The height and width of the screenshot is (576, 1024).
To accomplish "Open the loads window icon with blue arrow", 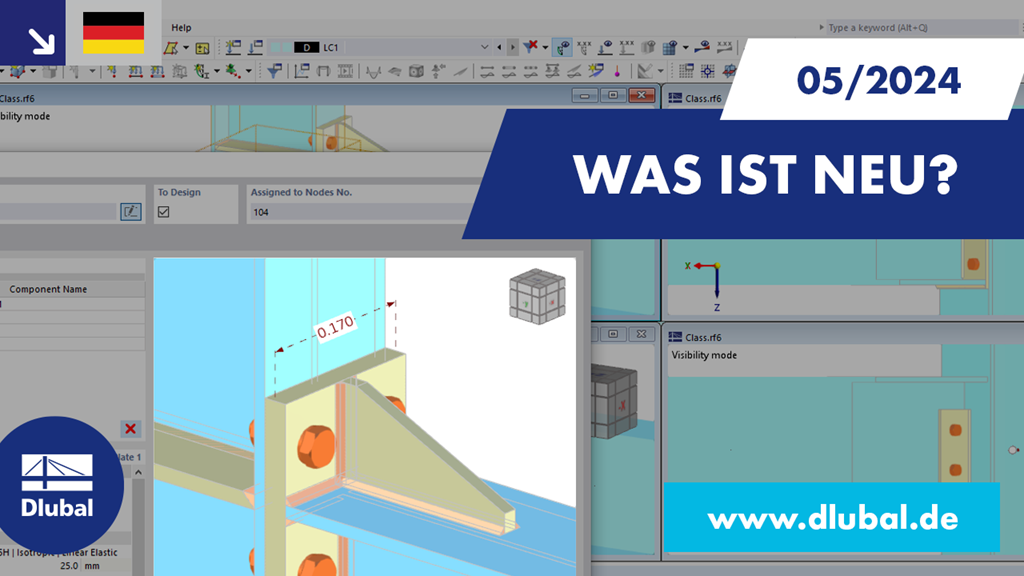I will (x=255, y=48).
